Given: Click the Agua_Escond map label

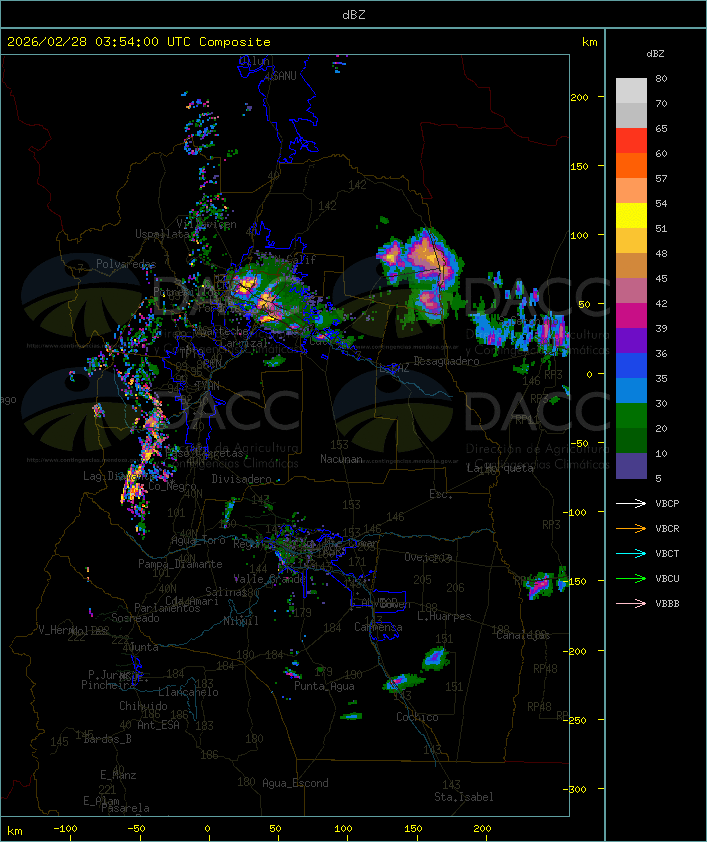Looking at the screenshot, I should 295,783.
